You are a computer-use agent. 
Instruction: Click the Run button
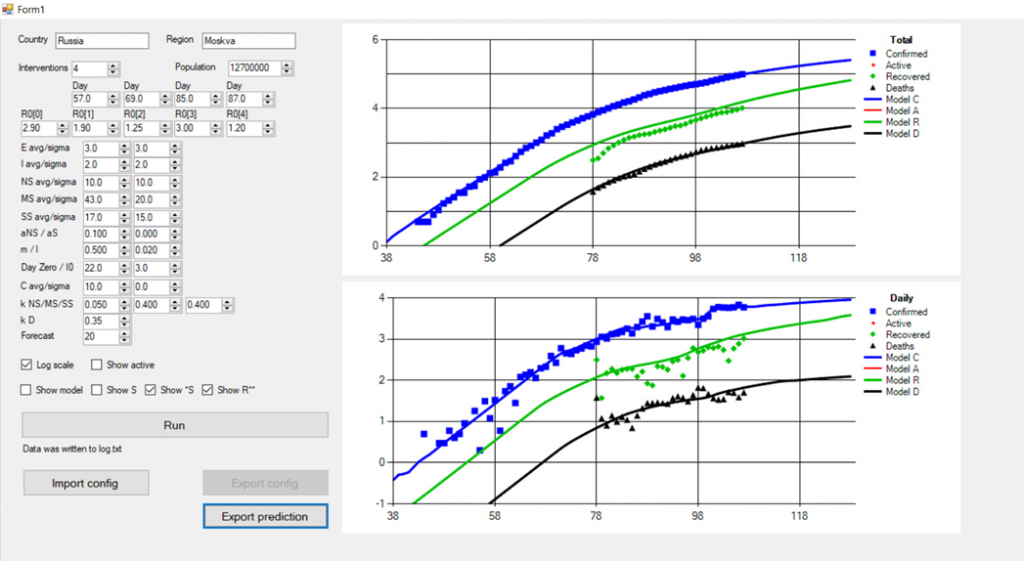[x=175, y=425]
